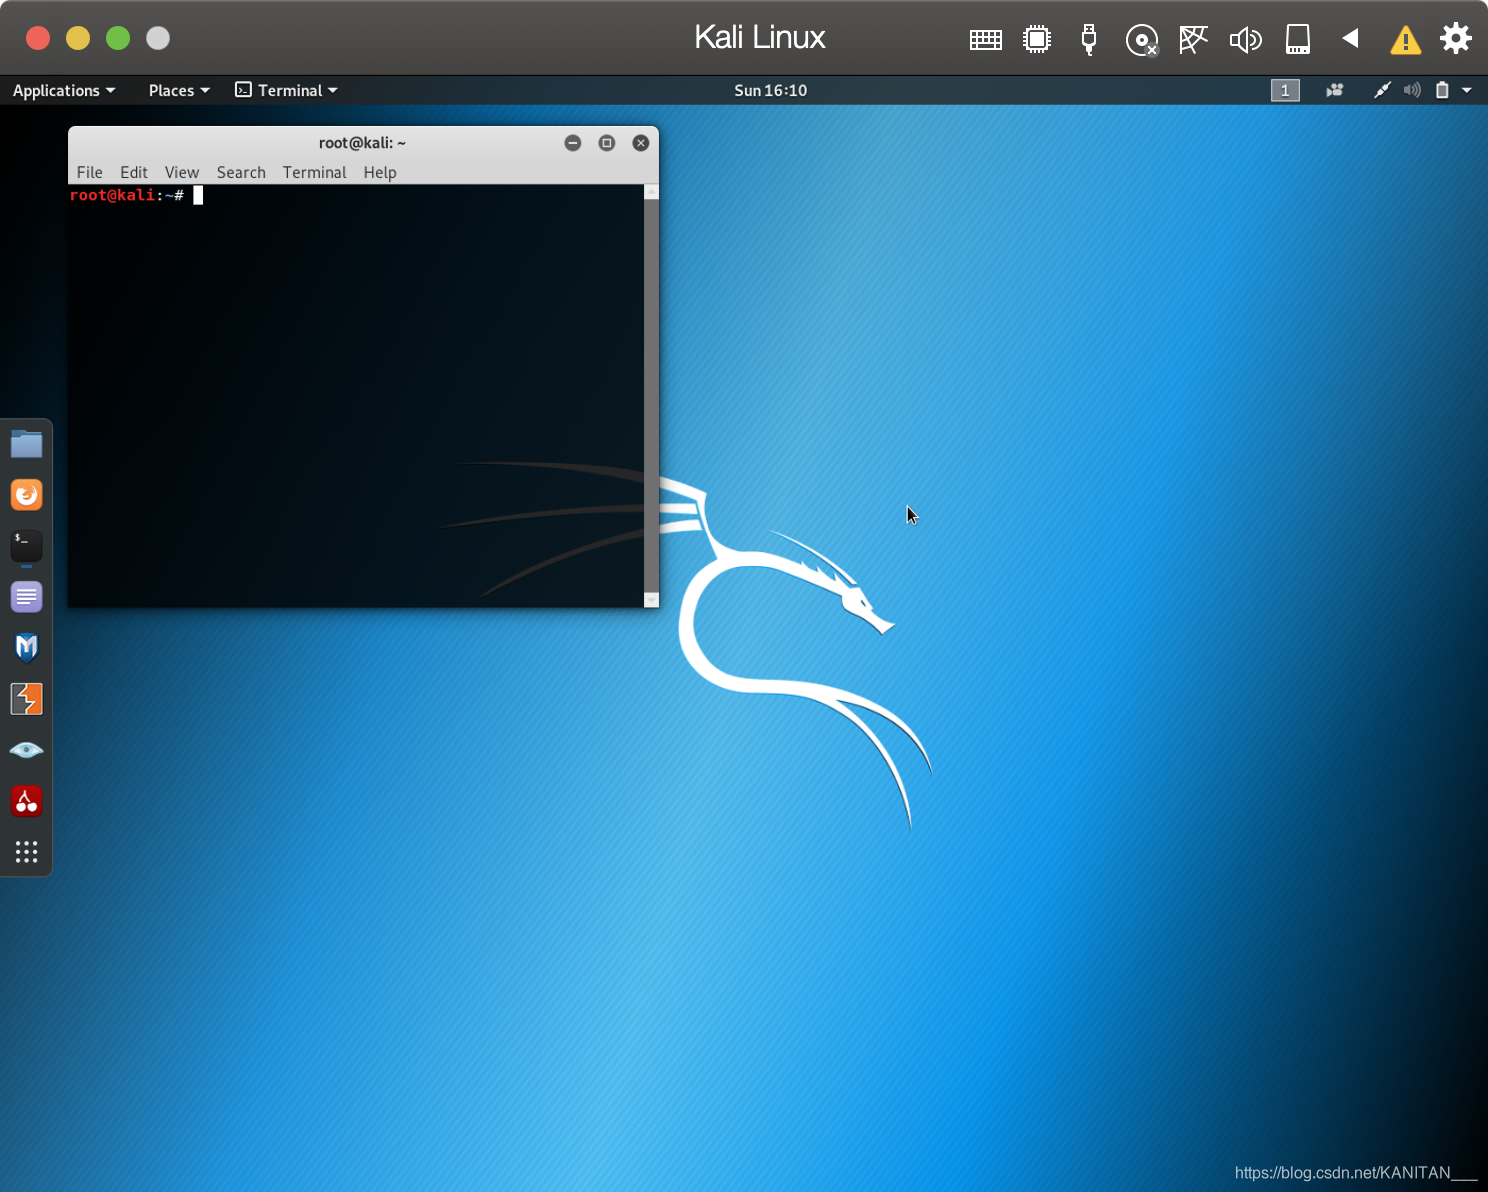Viewport: 1488px width, 1192px height.
Task: Open the VM network icon
Action: click(x=1193, y=40)
